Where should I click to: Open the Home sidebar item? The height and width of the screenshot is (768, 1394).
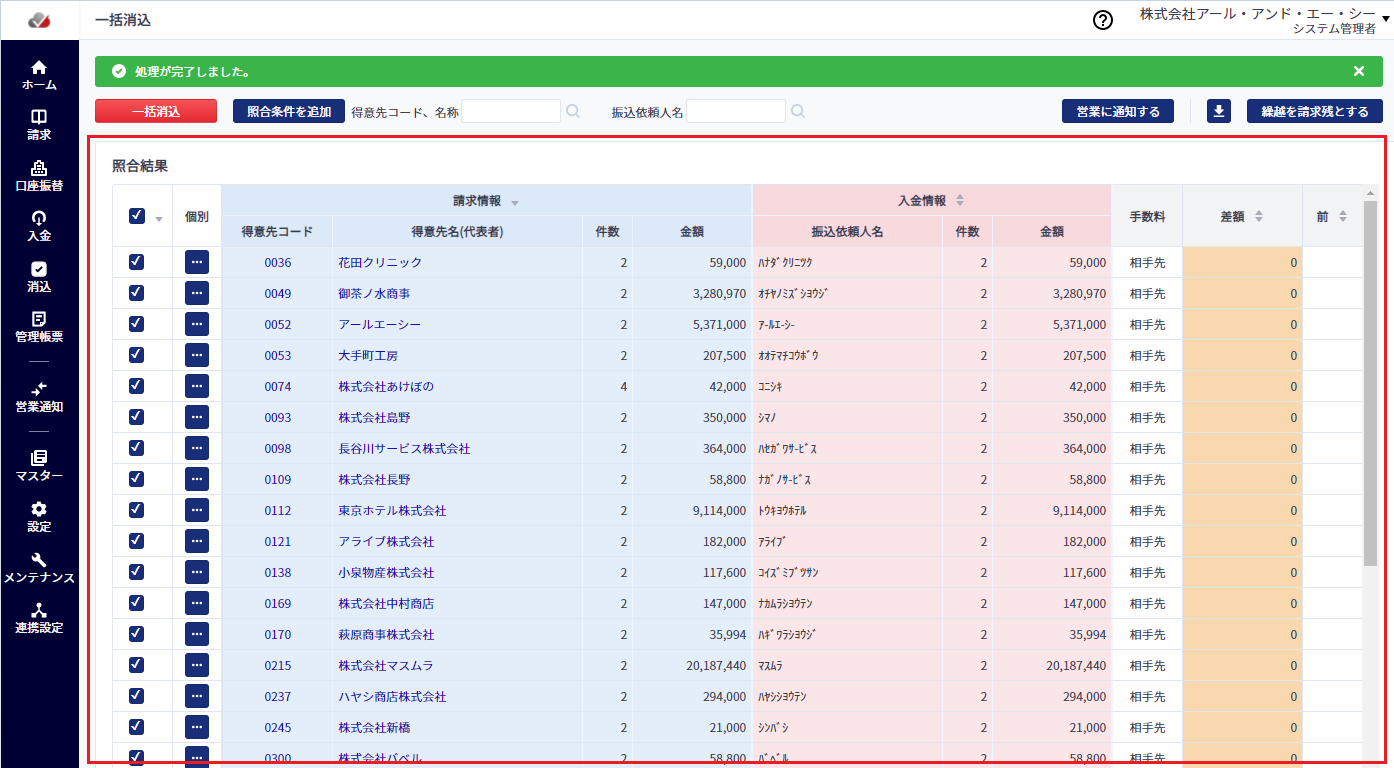click(39, 75)
